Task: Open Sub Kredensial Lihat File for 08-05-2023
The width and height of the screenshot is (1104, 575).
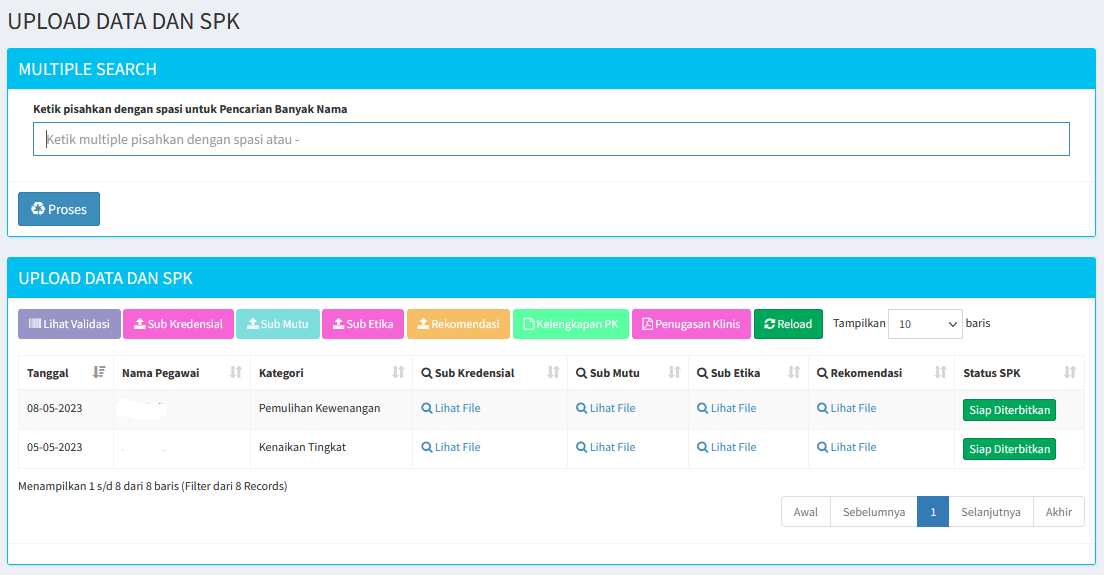Action: (451, 408)
